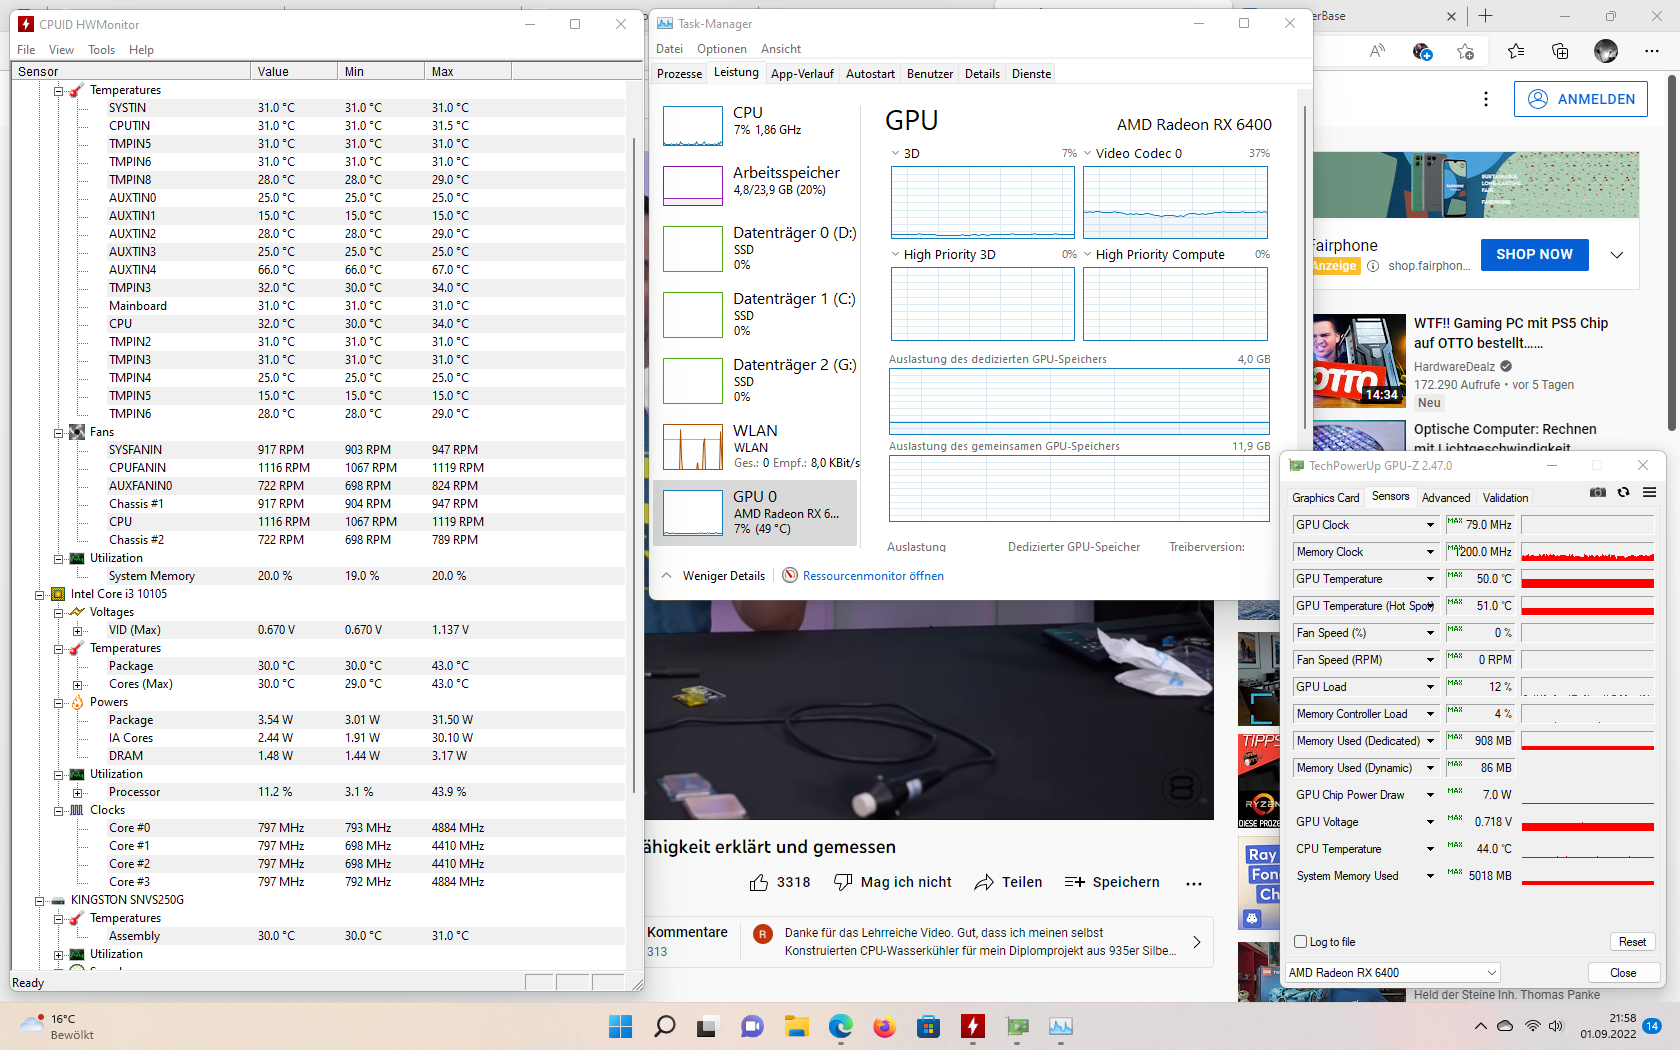Screen dimensions: 1680x1050
Task: Open 3D engine graph dropdown
Action: pos(896,153)
